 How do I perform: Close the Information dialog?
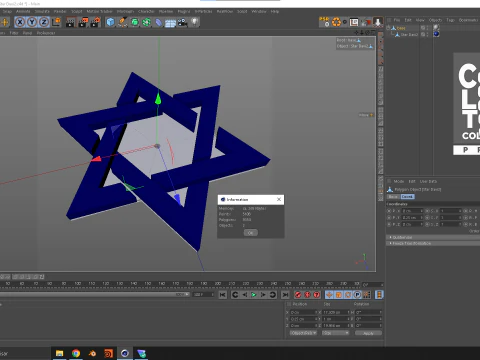click(x=279, y=199)
